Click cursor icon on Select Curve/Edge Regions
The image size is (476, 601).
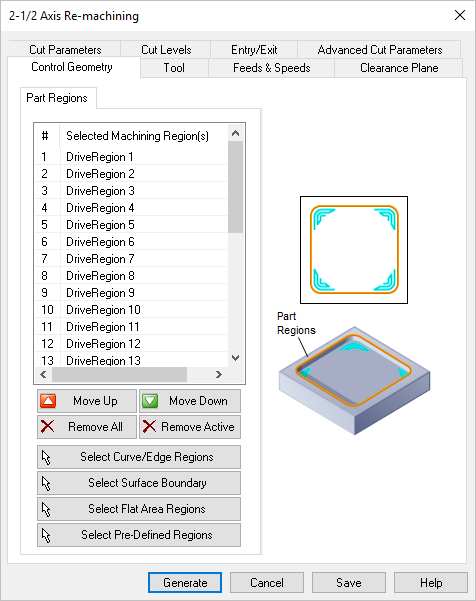click(46, 457)
